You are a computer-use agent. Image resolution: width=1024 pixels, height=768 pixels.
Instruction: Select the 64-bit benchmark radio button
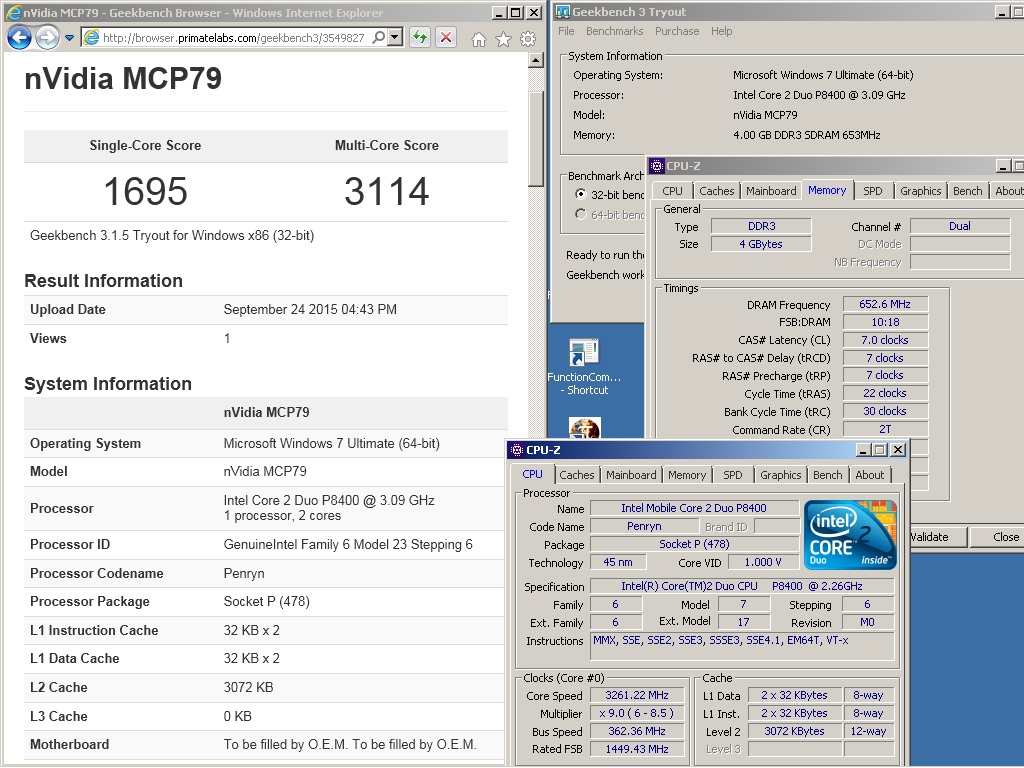coord(581,214)
